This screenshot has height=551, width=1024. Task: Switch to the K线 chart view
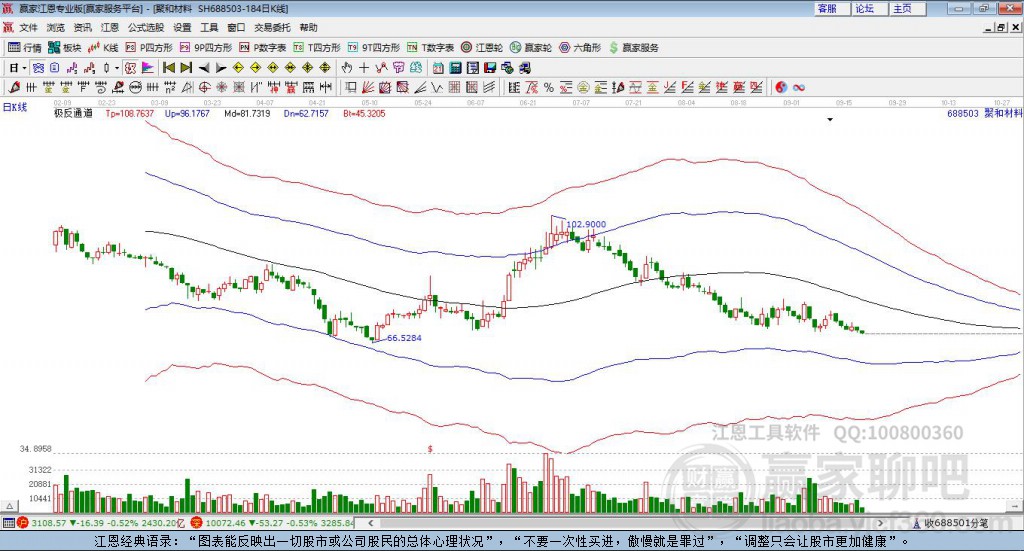[x=103, y=48]
